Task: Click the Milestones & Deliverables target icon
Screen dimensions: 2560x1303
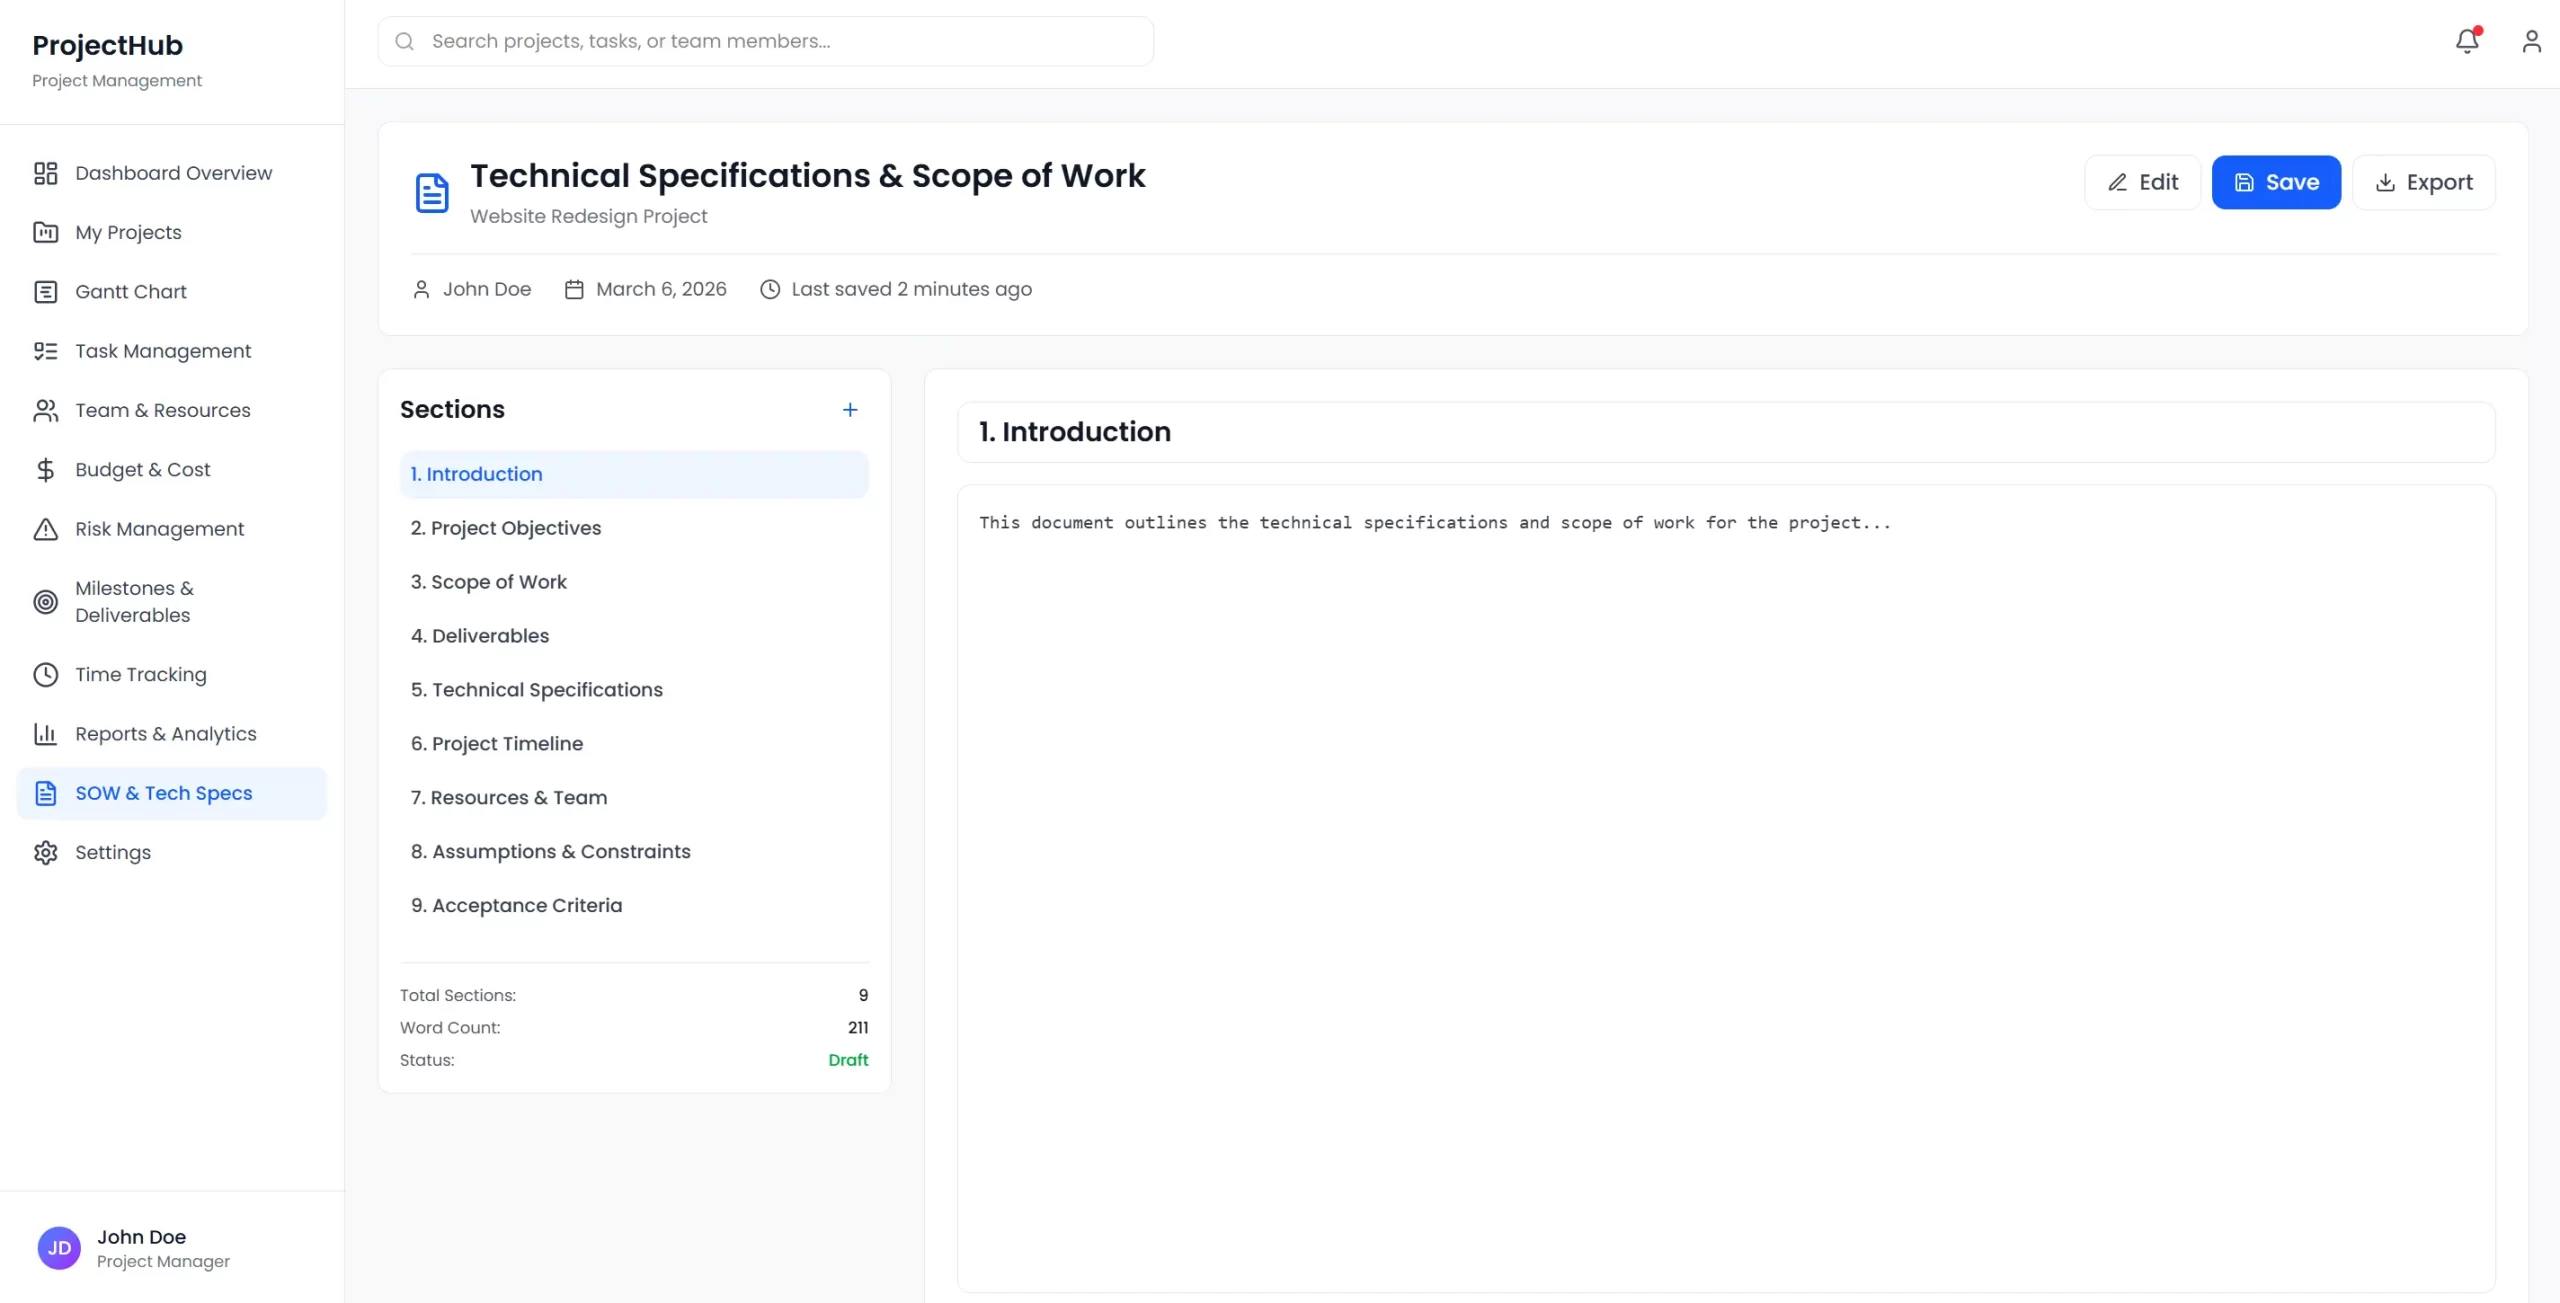Action: (x=46, y=602)
